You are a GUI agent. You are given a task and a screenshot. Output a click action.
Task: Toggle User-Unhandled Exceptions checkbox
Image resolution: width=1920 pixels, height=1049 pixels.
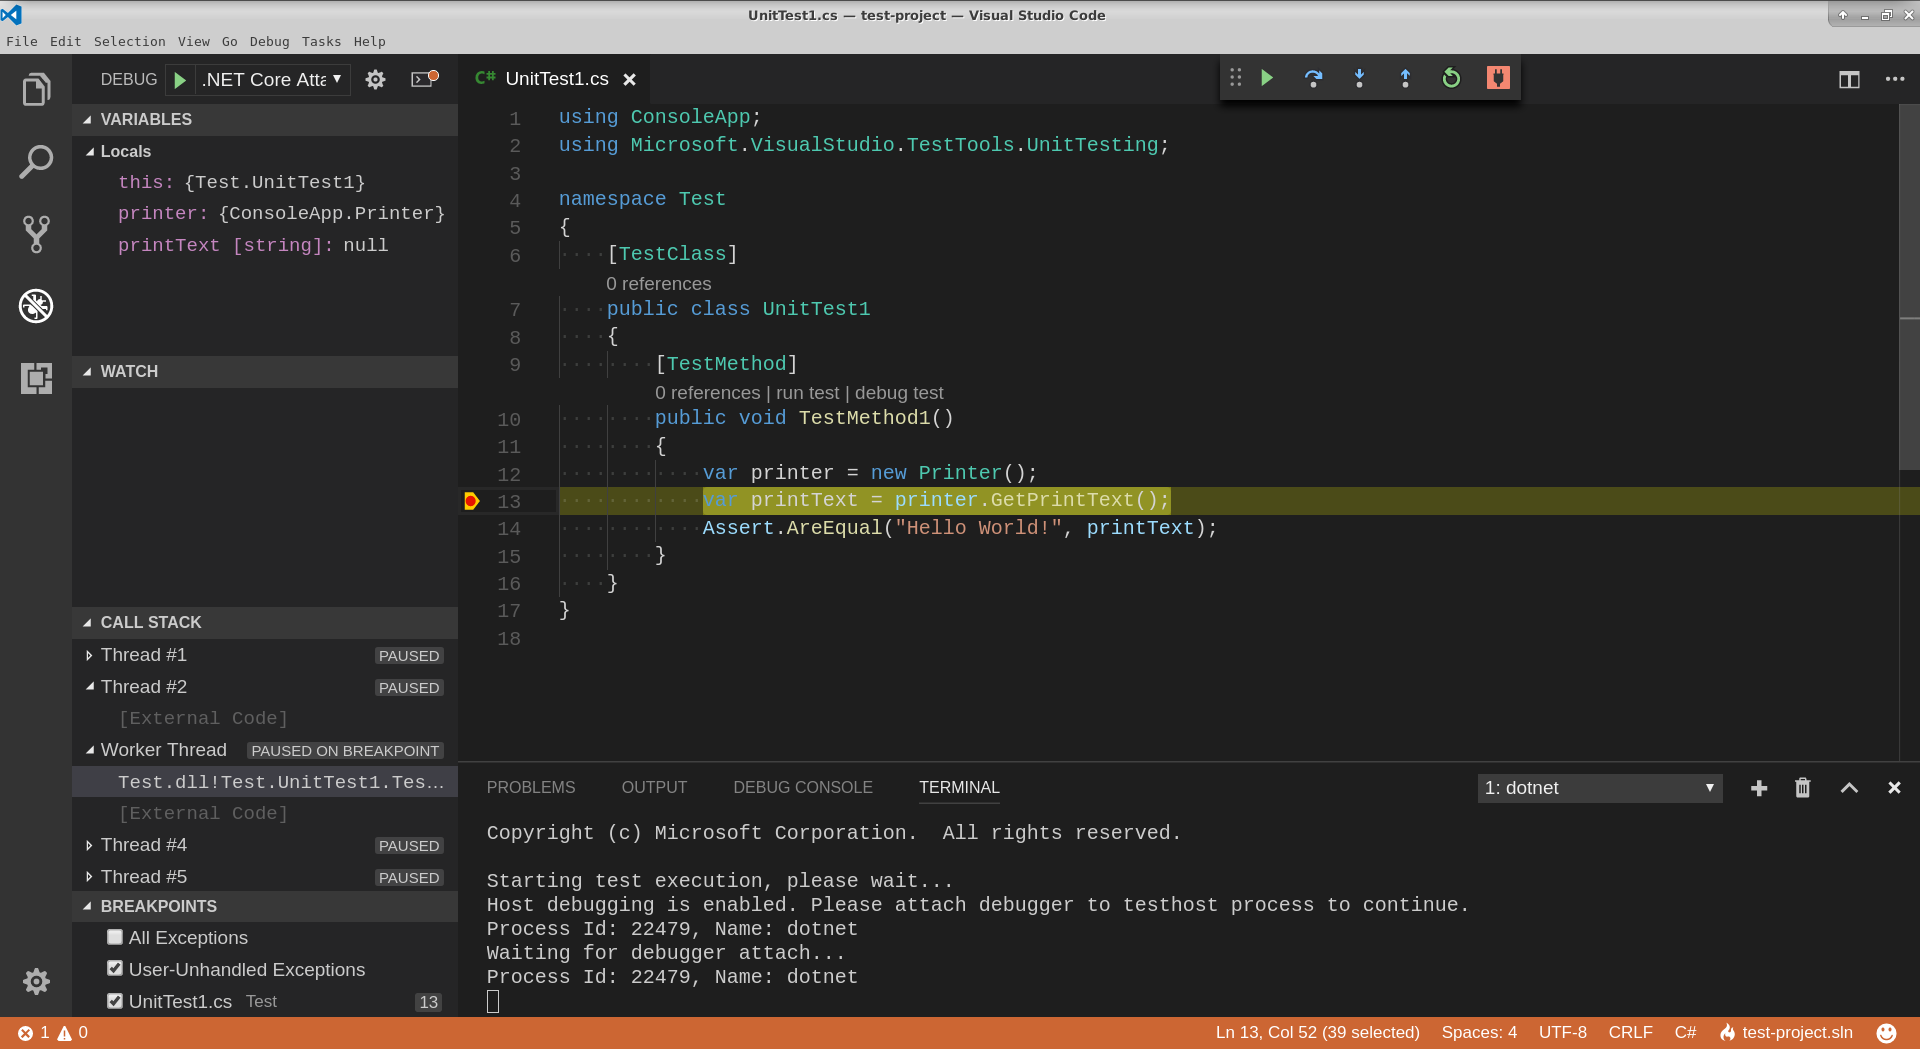(115, 969)
